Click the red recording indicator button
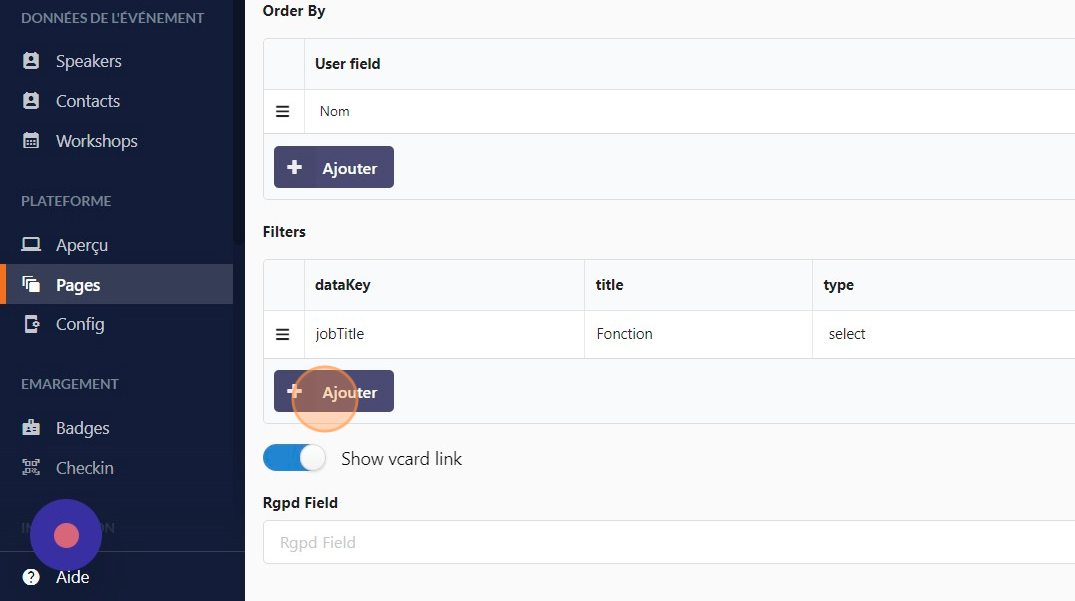This screenshot has height=601, width=1075. [x=66, y=535]
